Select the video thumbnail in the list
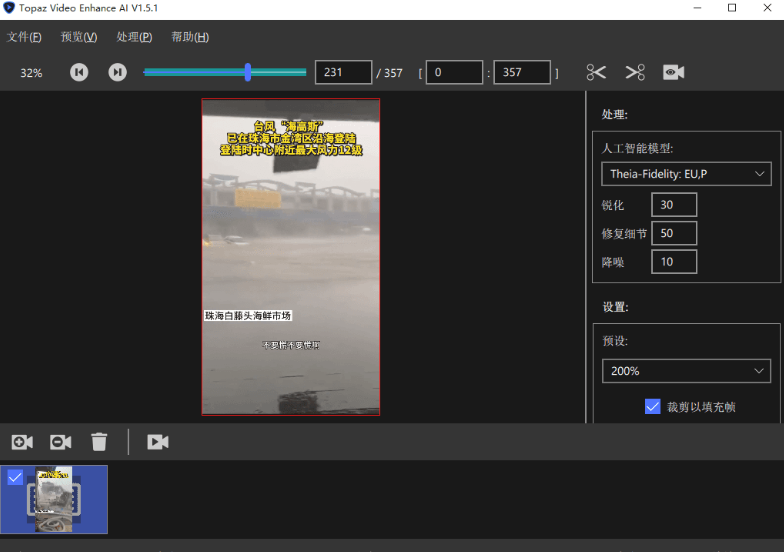 pos(54,500)
